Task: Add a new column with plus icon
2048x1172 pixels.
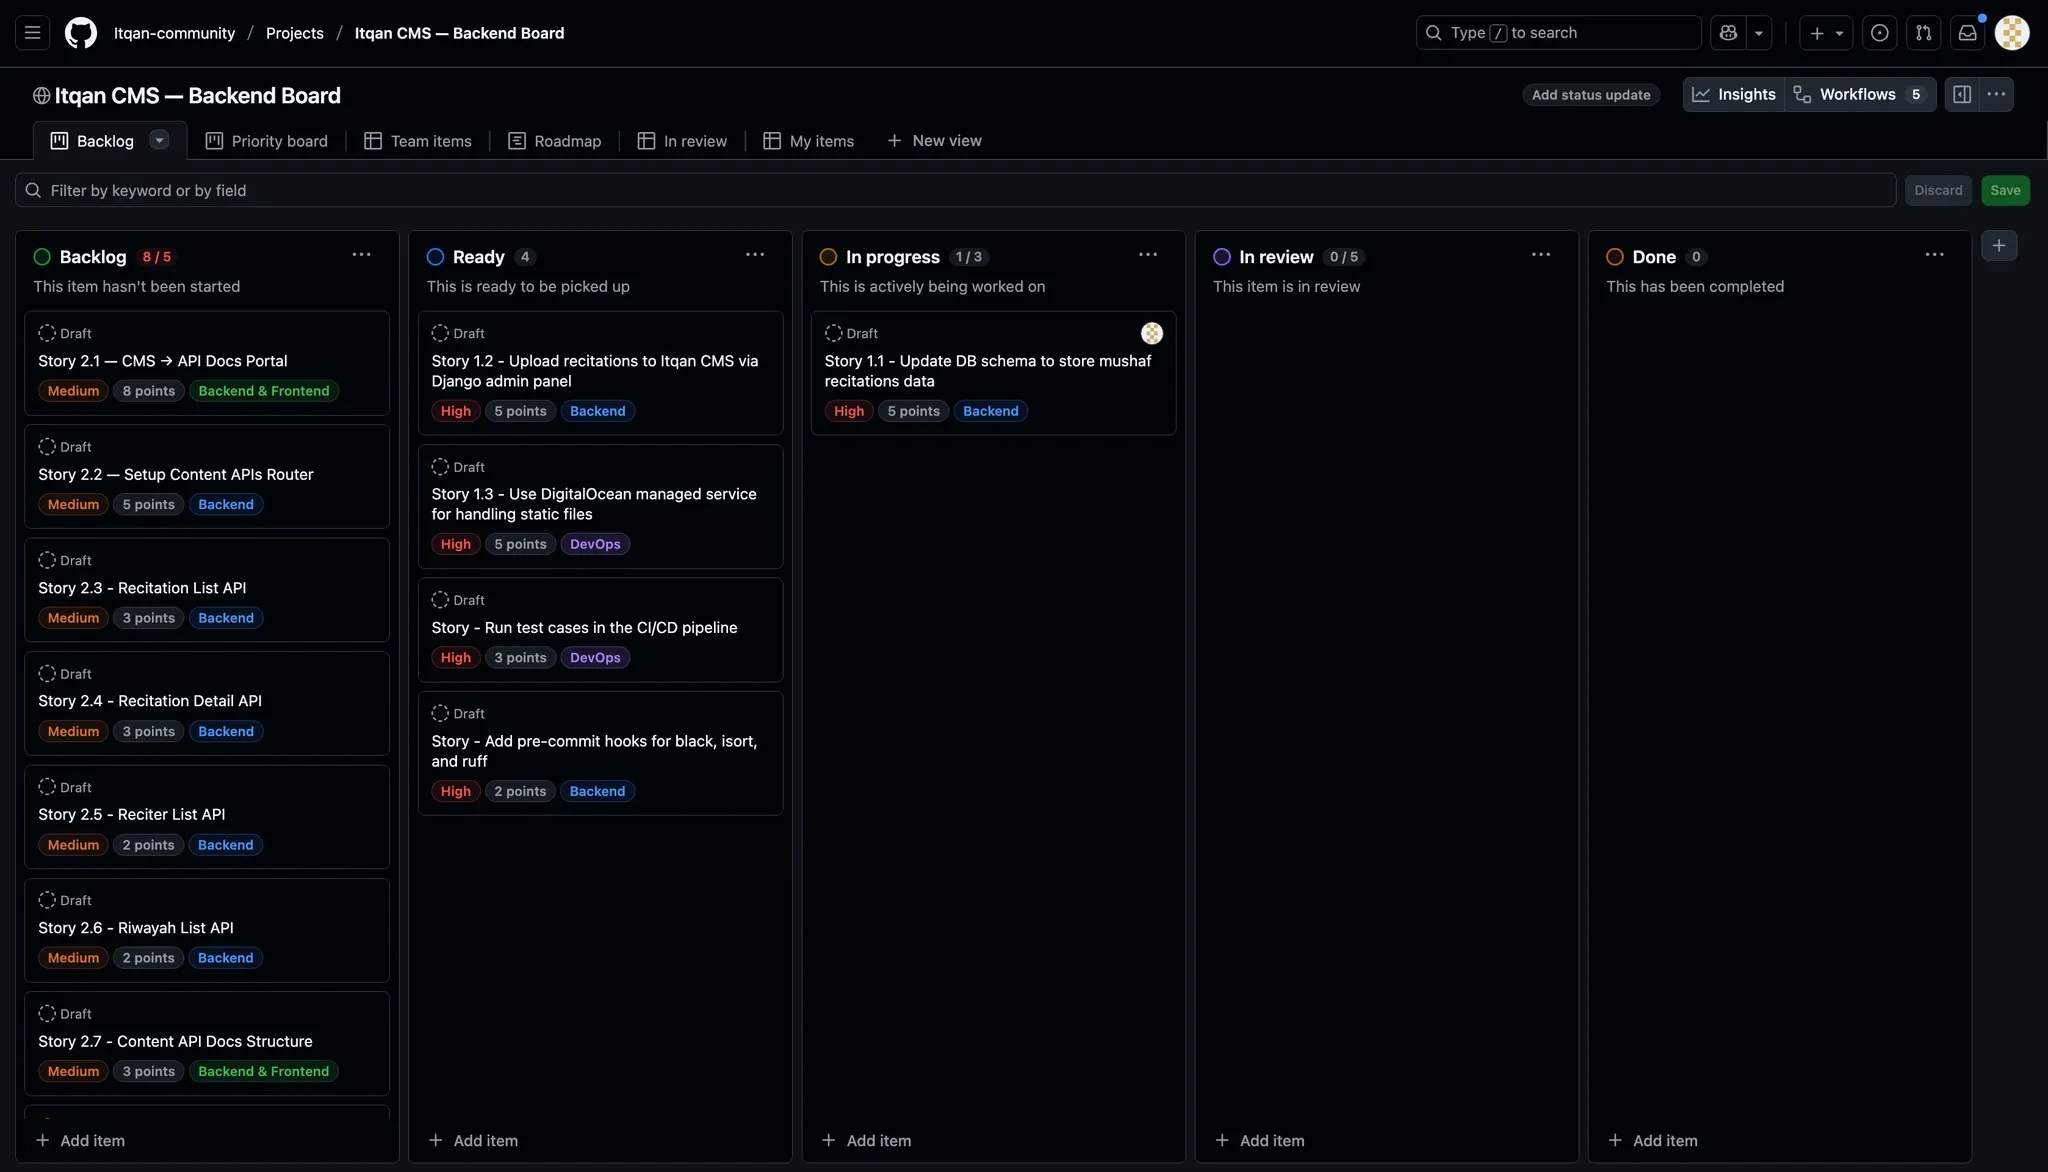Action: pos(1998,246)
